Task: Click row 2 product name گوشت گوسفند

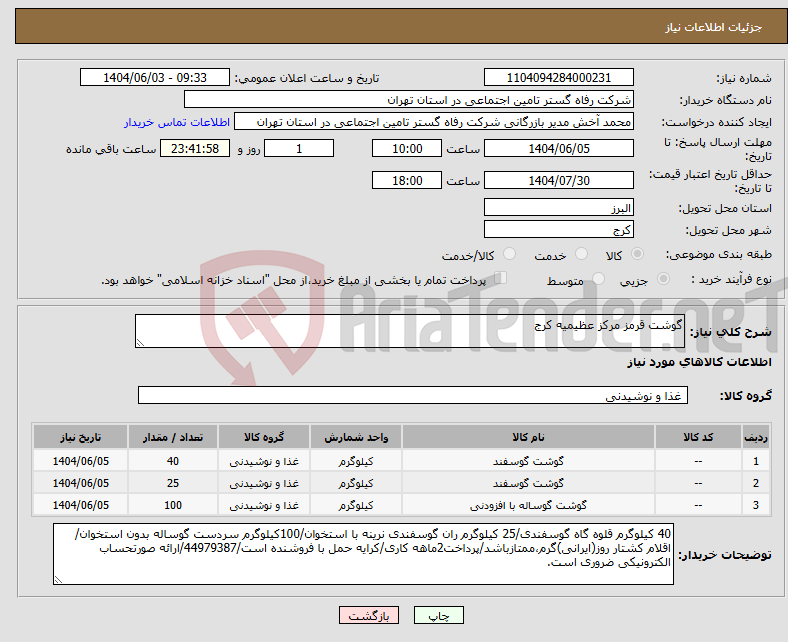Action: coord(528,483)
